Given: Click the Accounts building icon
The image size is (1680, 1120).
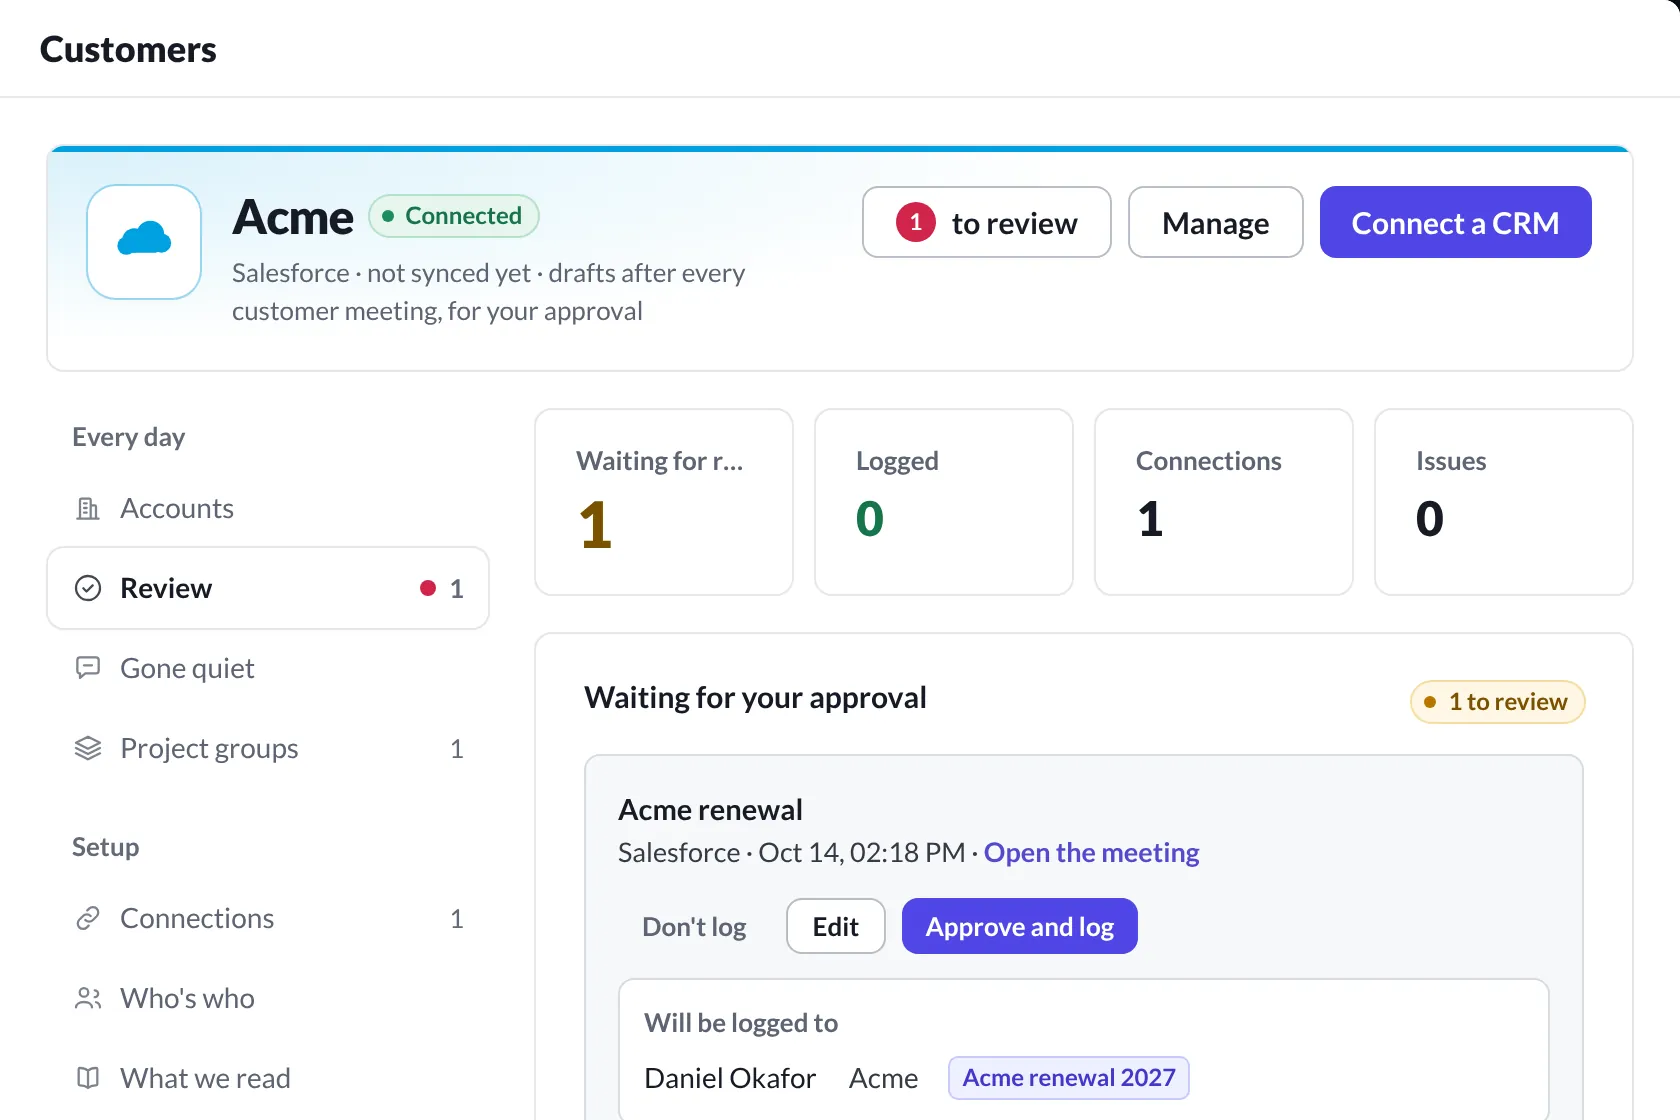Looking at the screenshot, I should click(x=88, y=509).
